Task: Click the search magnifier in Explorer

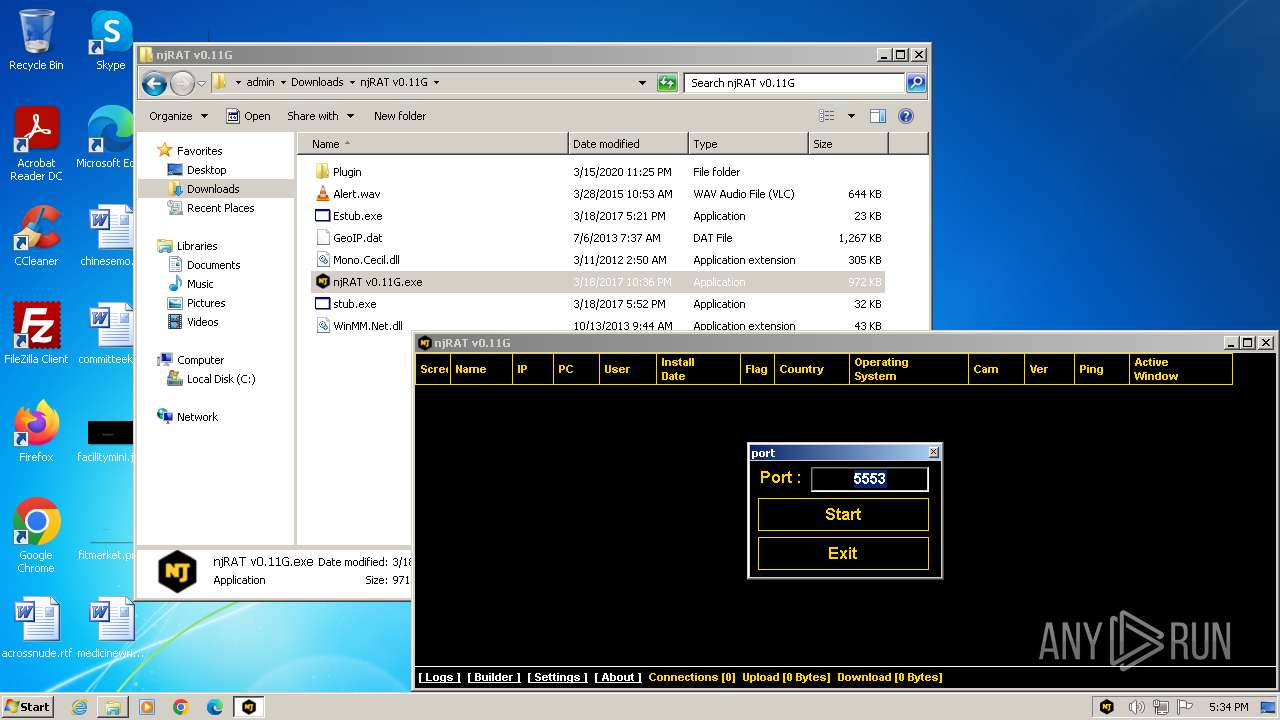Action: pyautogui.click(x=915, y=83)
